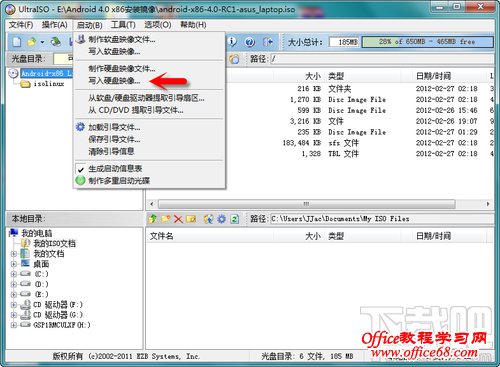Expand the 我的文档 tree node
500x367 pixels.
[14, 254]
